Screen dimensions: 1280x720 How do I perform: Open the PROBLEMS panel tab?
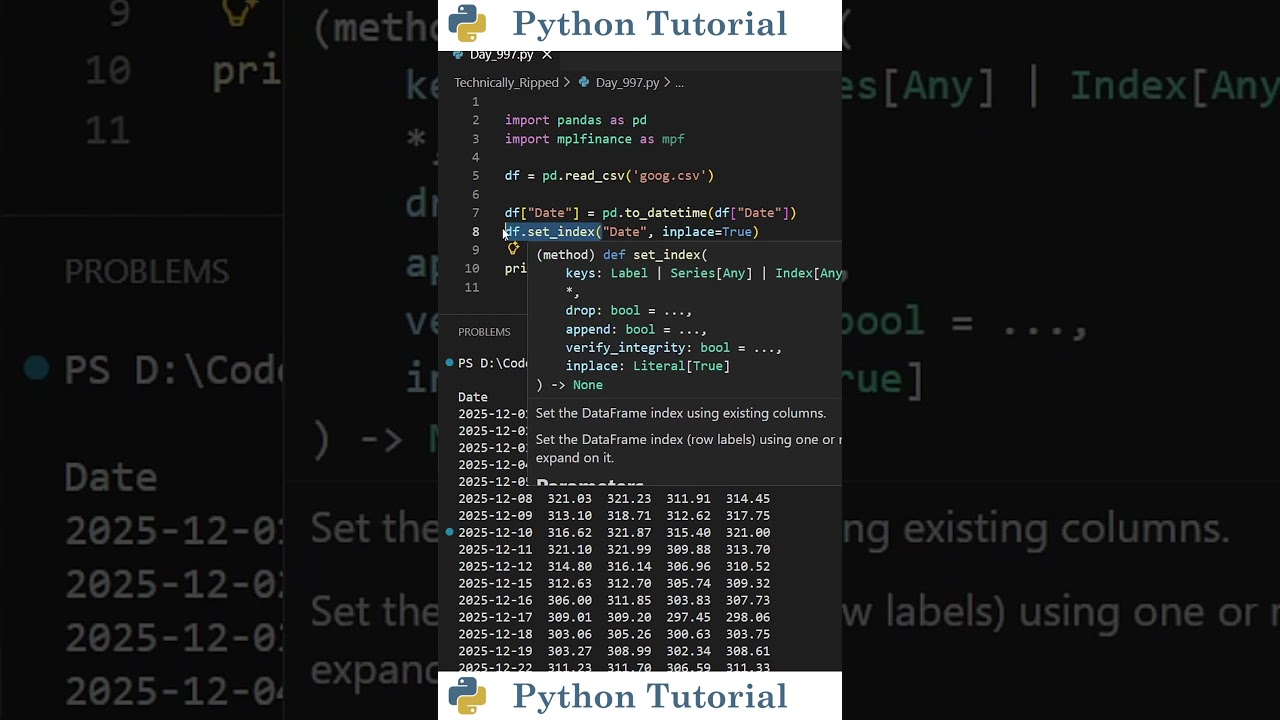tap(484, 332)
